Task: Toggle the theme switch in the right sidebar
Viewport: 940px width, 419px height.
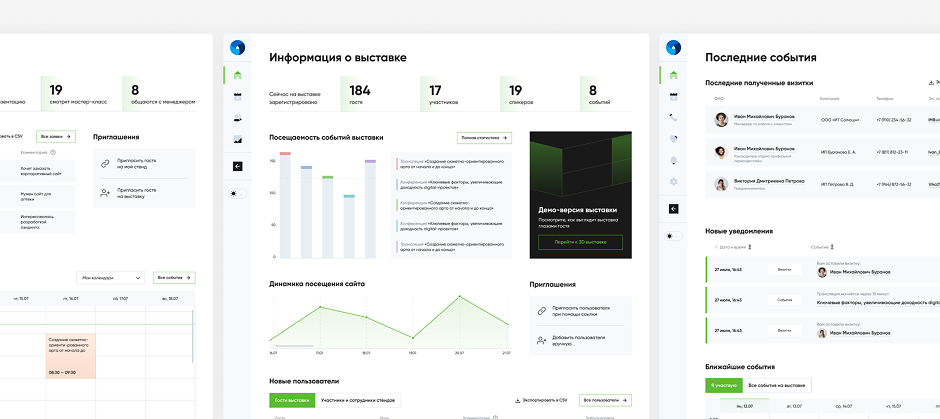Action: point(673,236)
